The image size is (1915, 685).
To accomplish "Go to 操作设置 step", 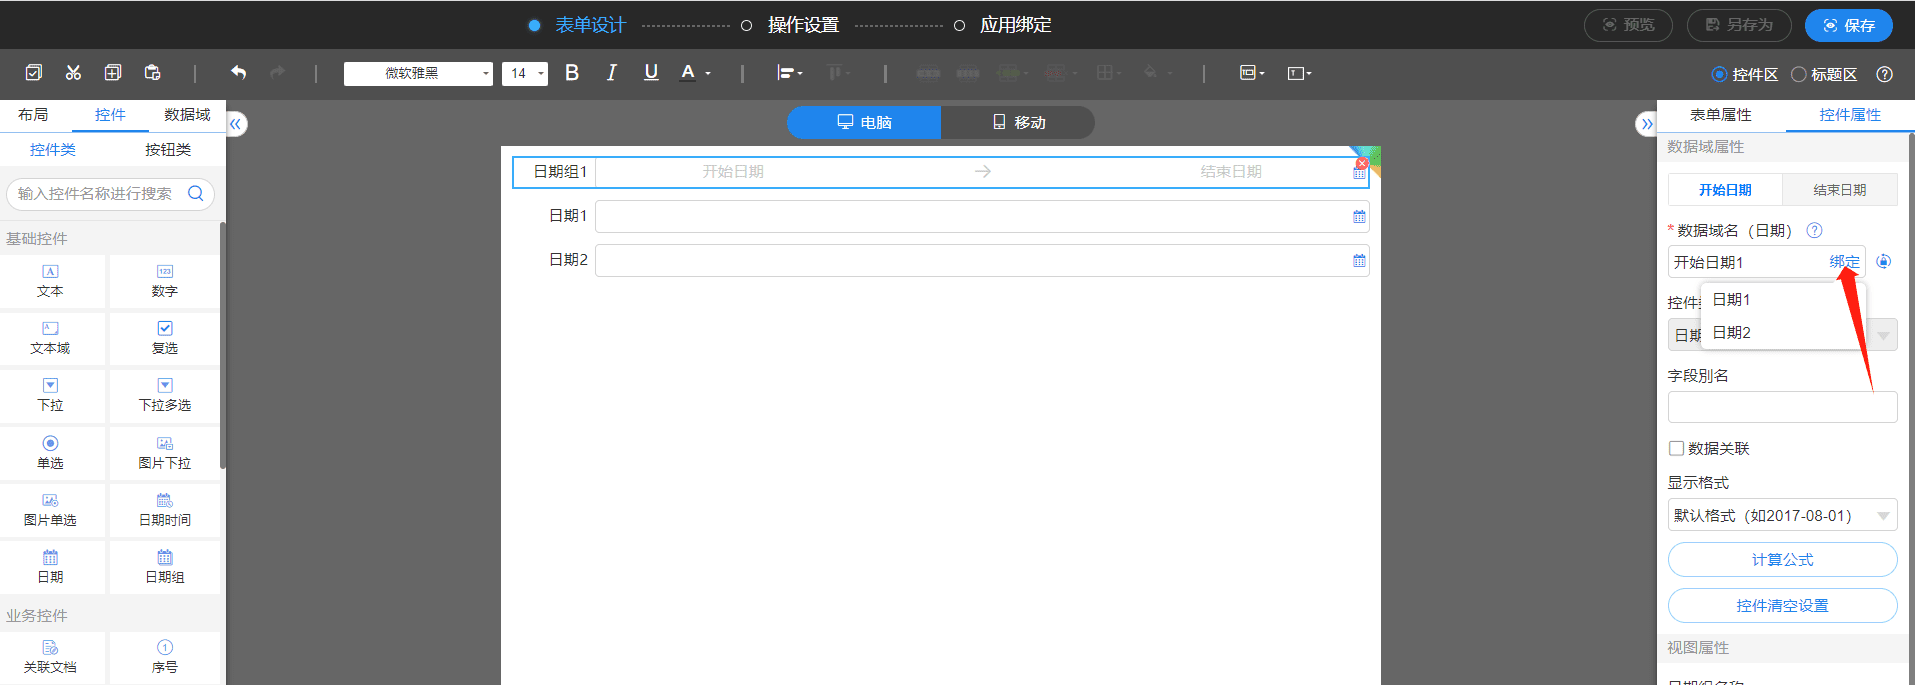I will click(x=803, y=25).
